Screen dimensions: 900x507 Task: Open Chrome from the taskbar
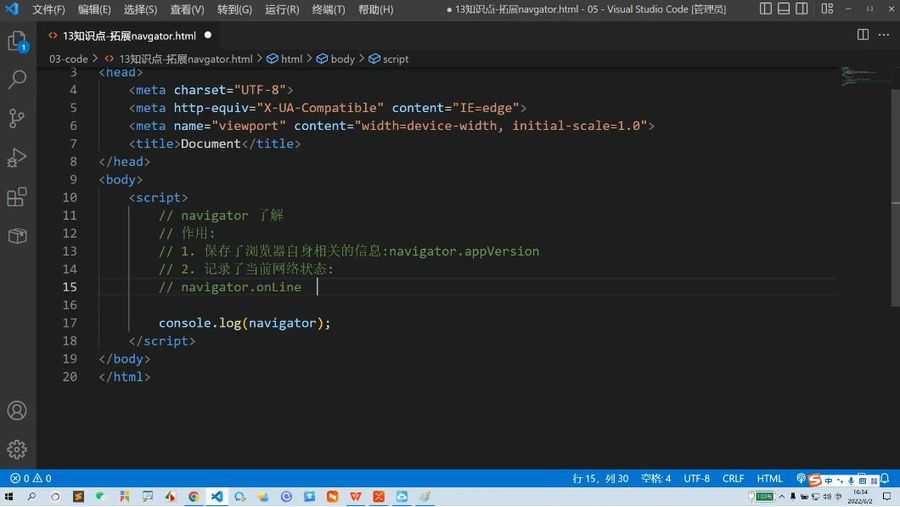[x=193, y=497]
